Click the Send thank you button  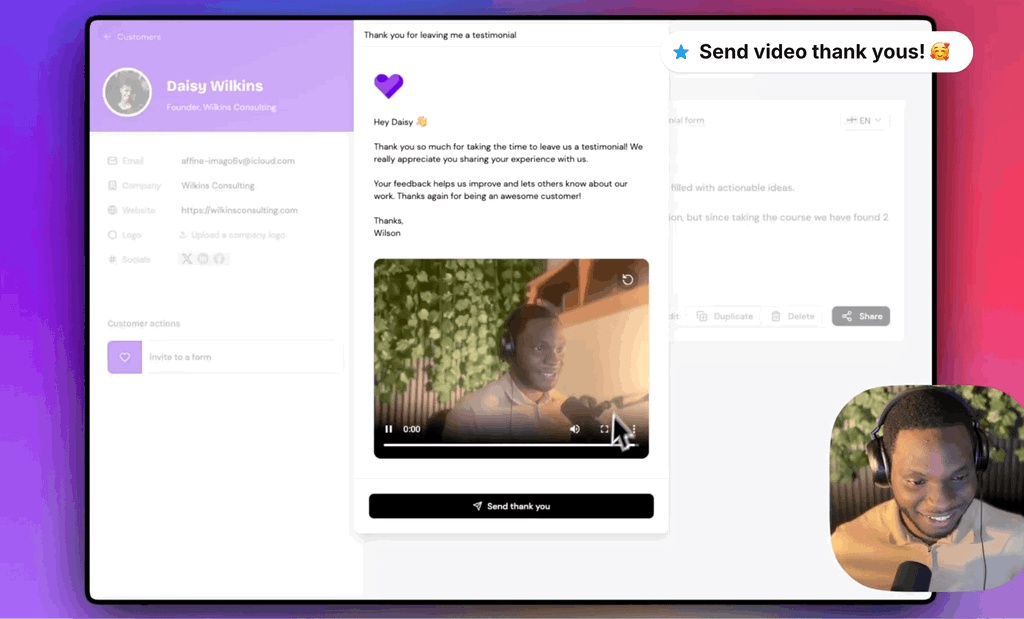511,506
